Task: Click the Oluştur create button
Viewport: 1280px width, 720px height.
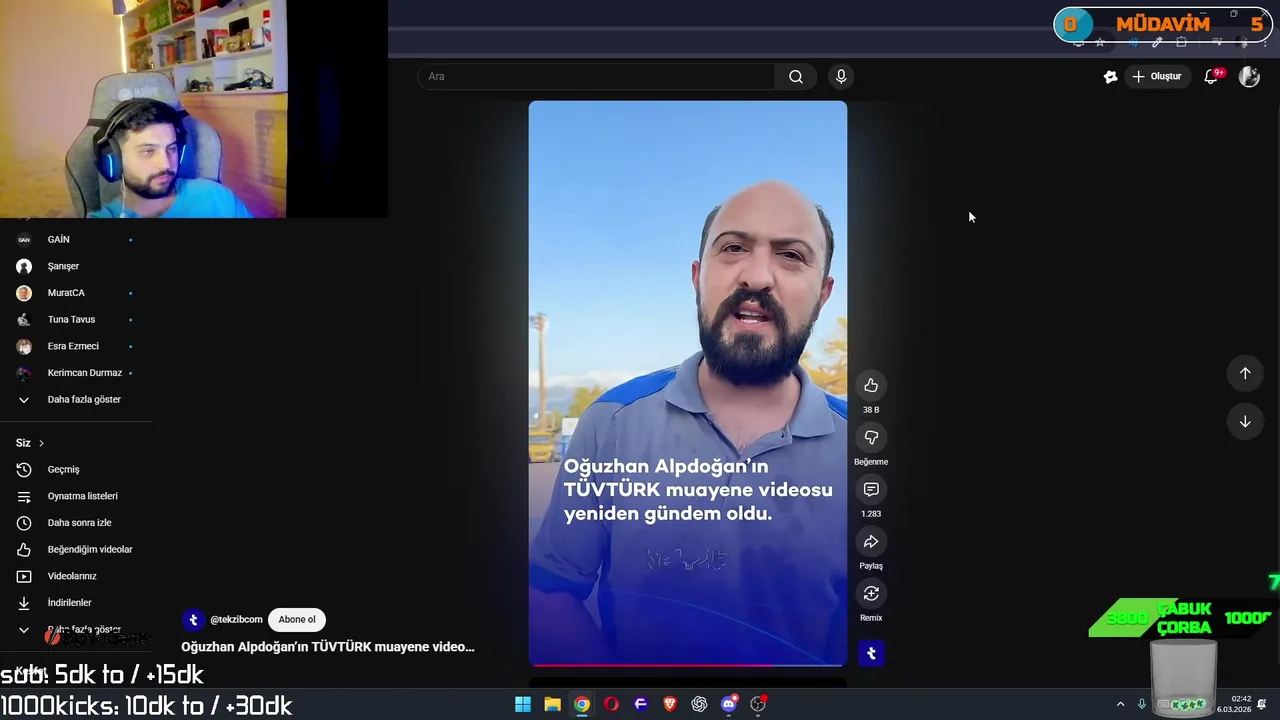Action: tap(1157, 76)
